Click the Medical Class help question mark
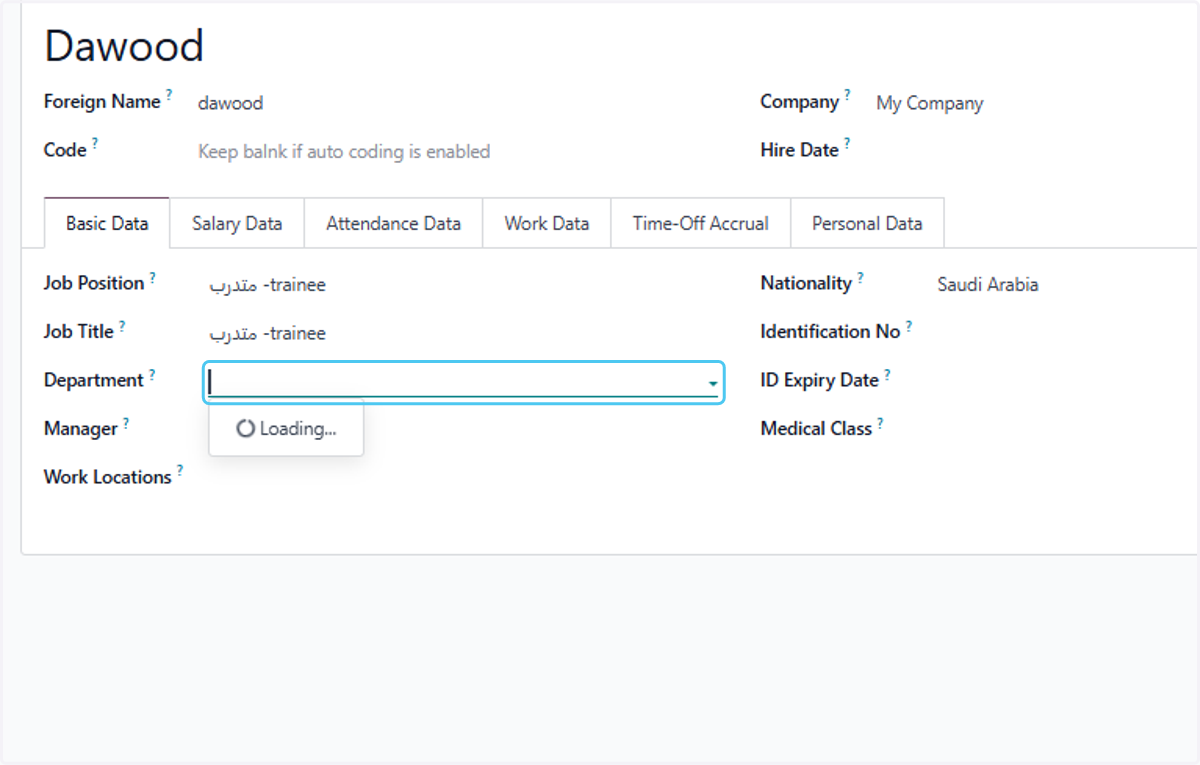The image size is (1200, 765). pos(880,422)
